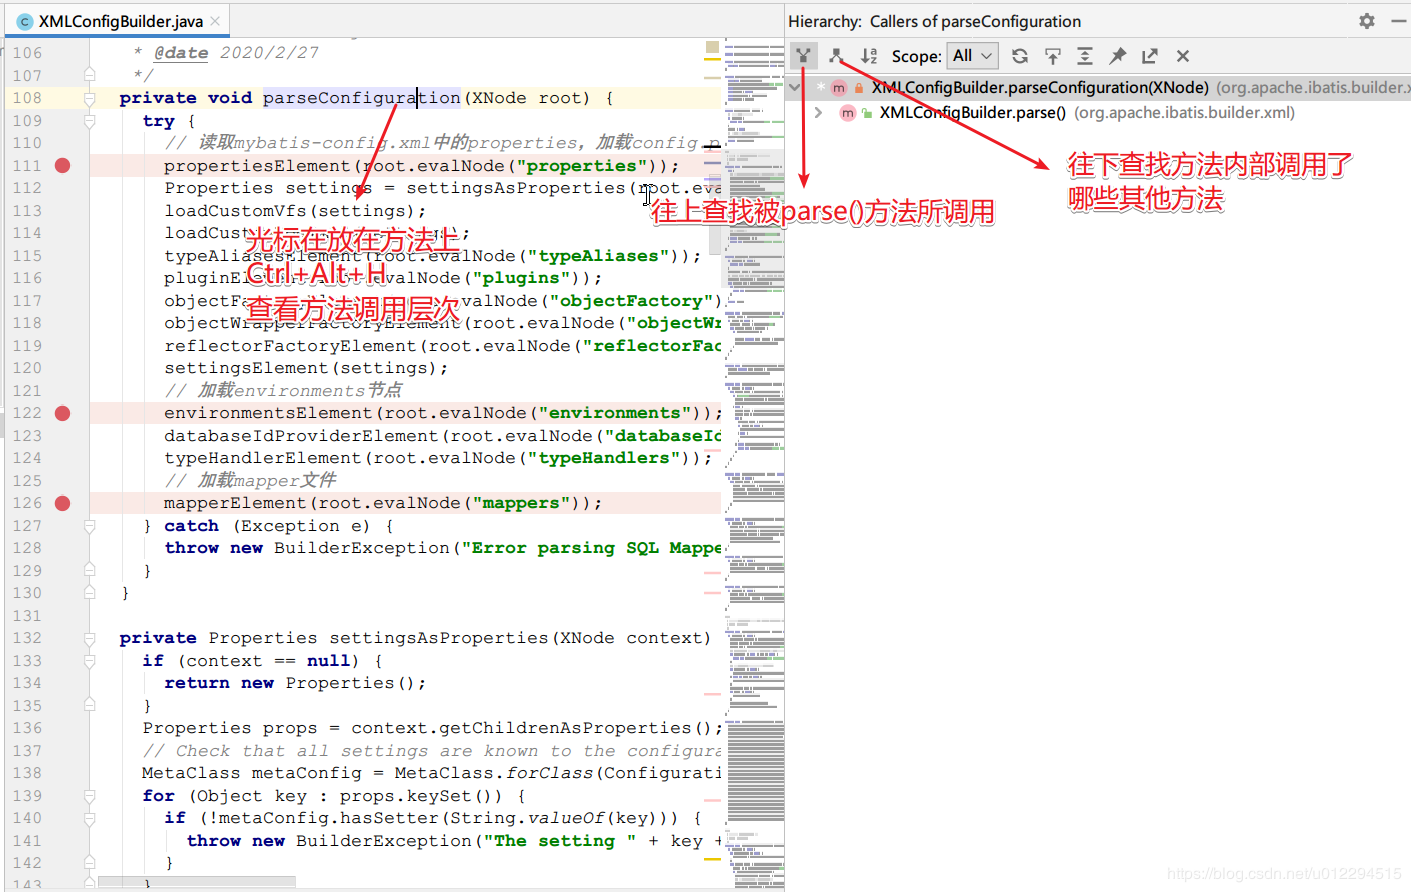Switch to Callee Methods Hierarchy view
Image resolution: width=1411 pixels, height=892 pixels.
coord(837,56)
